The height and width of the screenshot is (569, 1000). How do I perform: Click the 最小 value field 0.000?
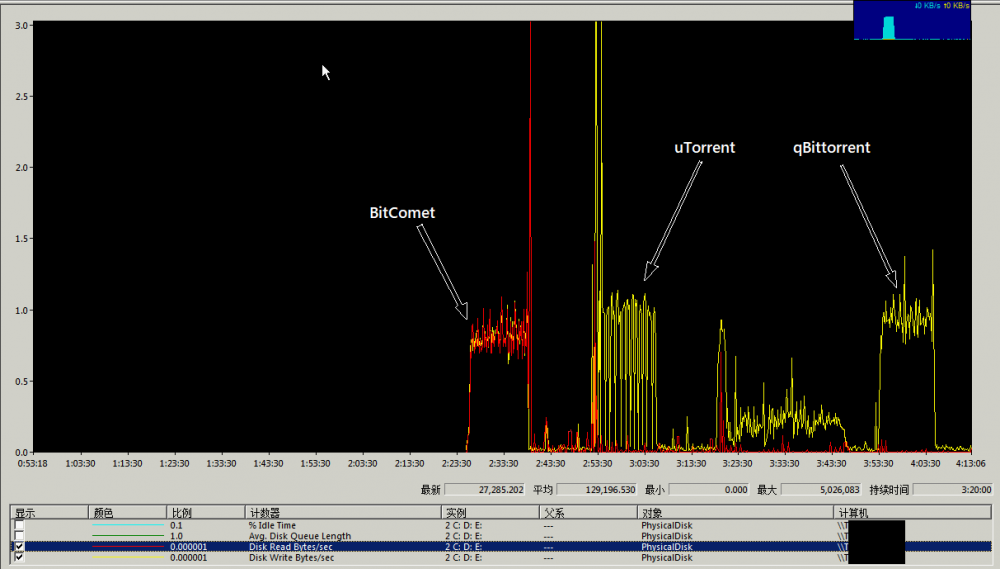point(709,489)
